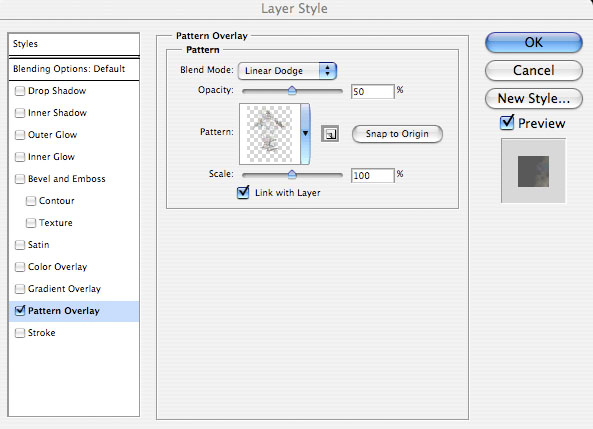Click the pattern swatch thumbnail
Viewport: 593px width, 429px height.
tap(270, 134)
